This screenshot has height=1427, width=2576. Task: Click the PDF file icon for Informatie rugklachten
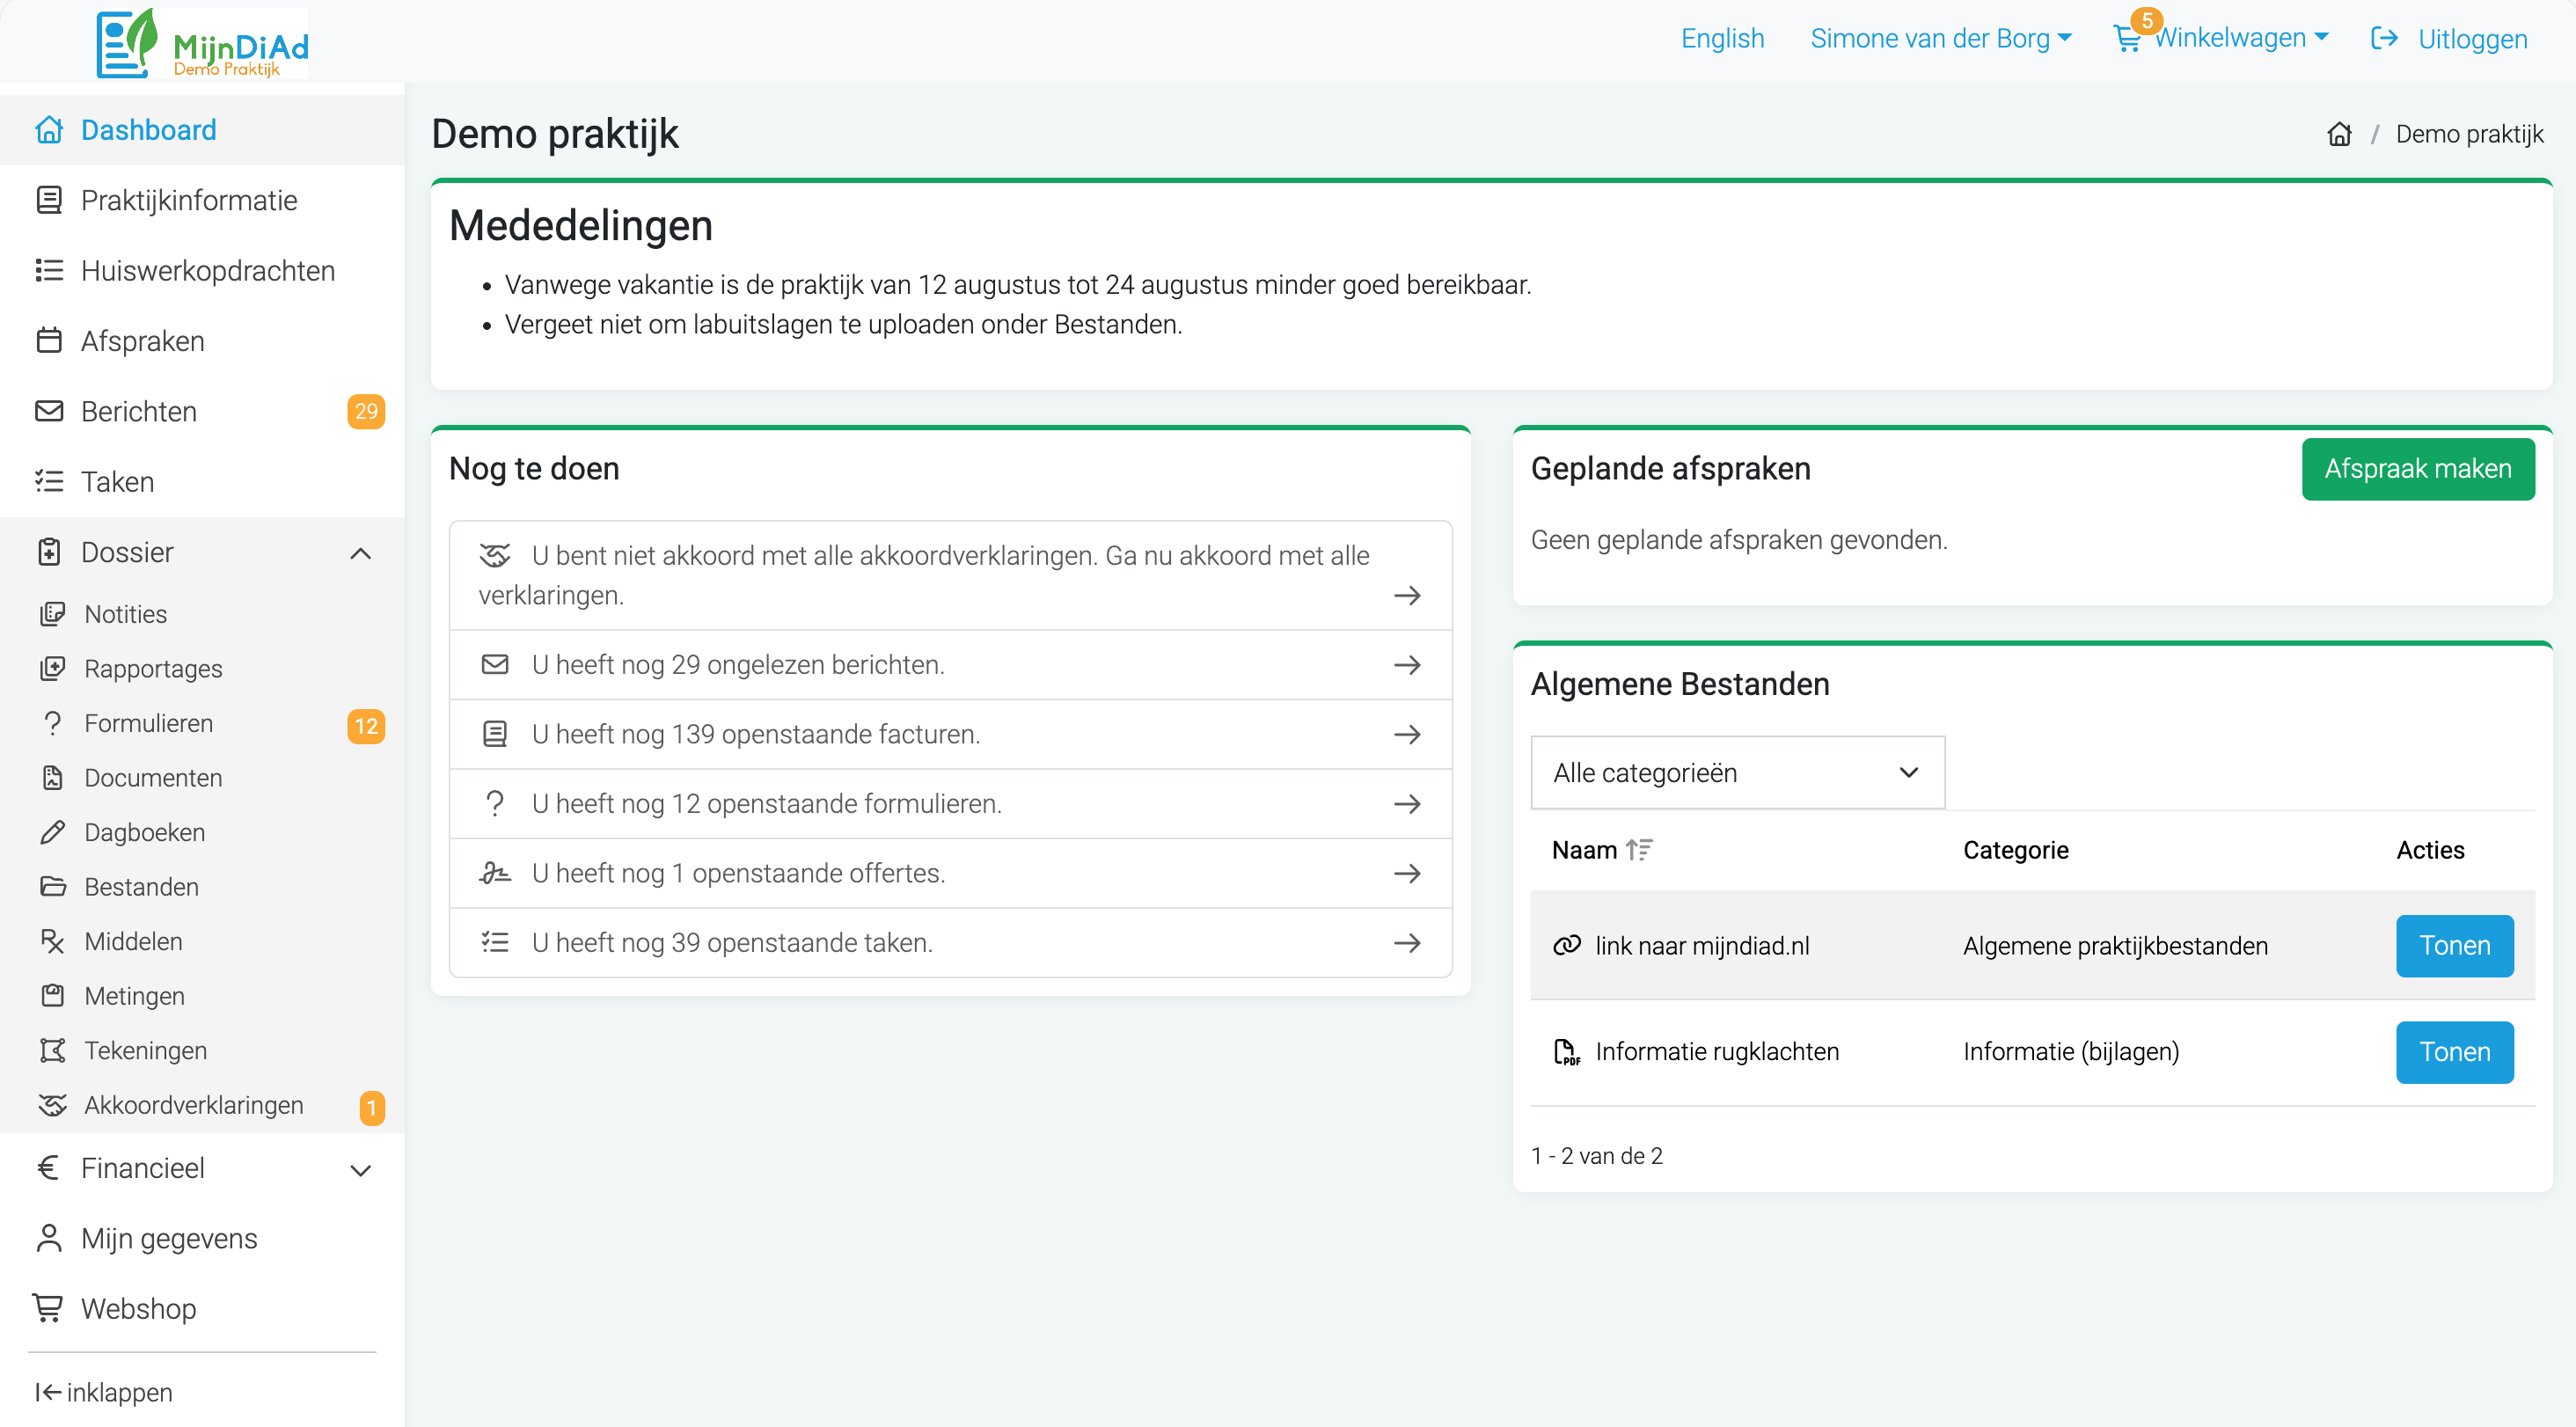[x=1566, y=1052]
